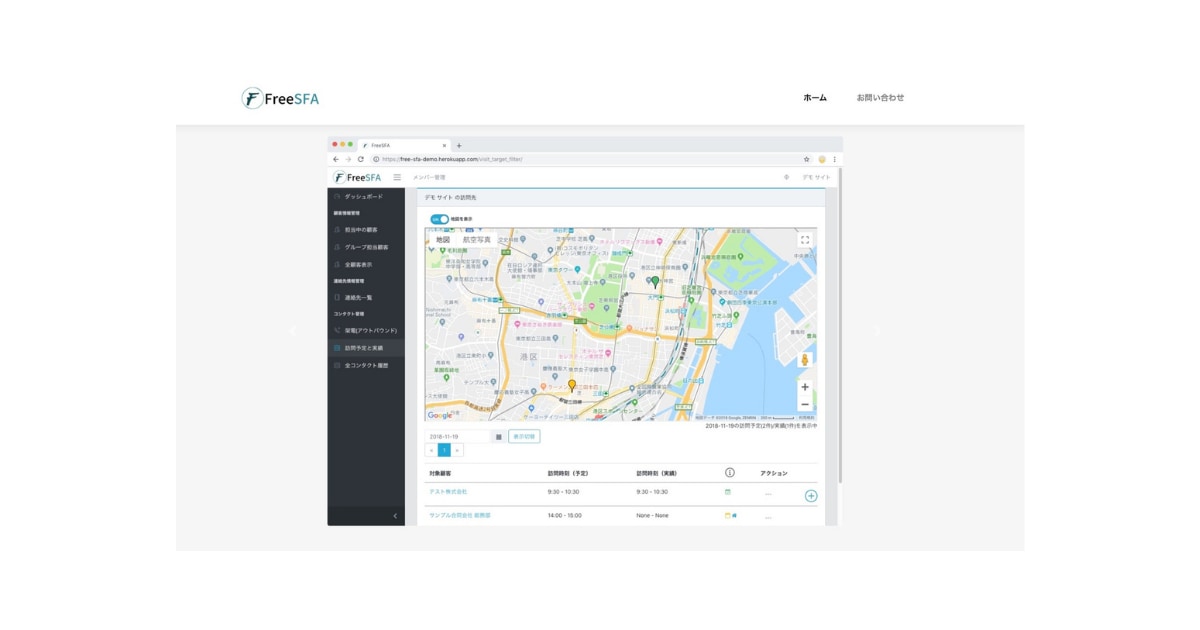This screenshot has width=1200, height=630.
Task: Toggle the 地図を表示 map switch
Action: point(439,219)
